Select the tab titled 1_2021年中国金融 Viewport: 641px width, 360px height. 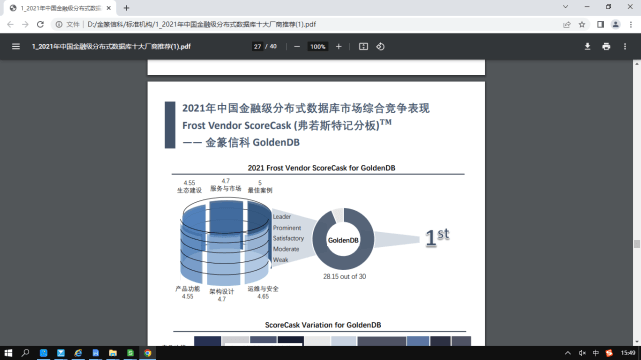(60, 8)
